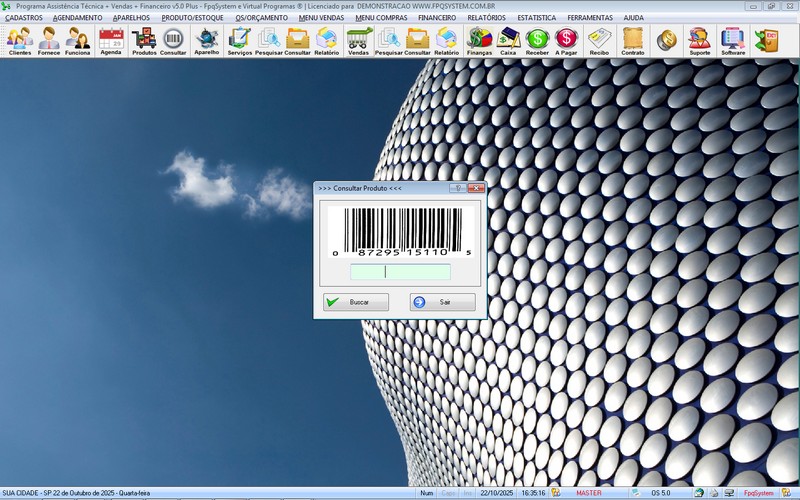Open the Vendas shopping cart icon
The height and width of the screenshot is (500, 800).
click(358, 41)
